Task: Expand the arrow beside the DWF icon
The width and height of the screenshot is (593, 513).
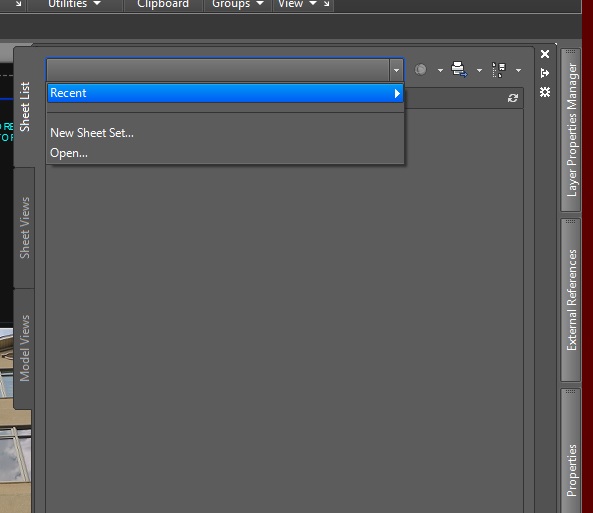Action: point(440,70)
